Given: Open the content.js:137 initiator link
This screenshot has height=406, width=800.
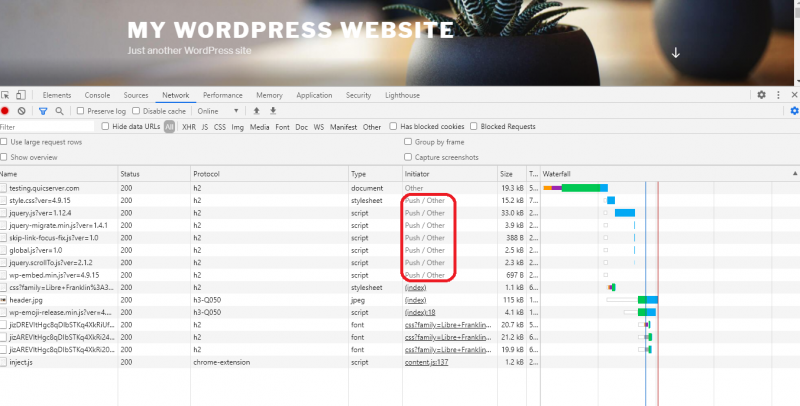Looking at the screenshot, I should (x=426, y=362).
